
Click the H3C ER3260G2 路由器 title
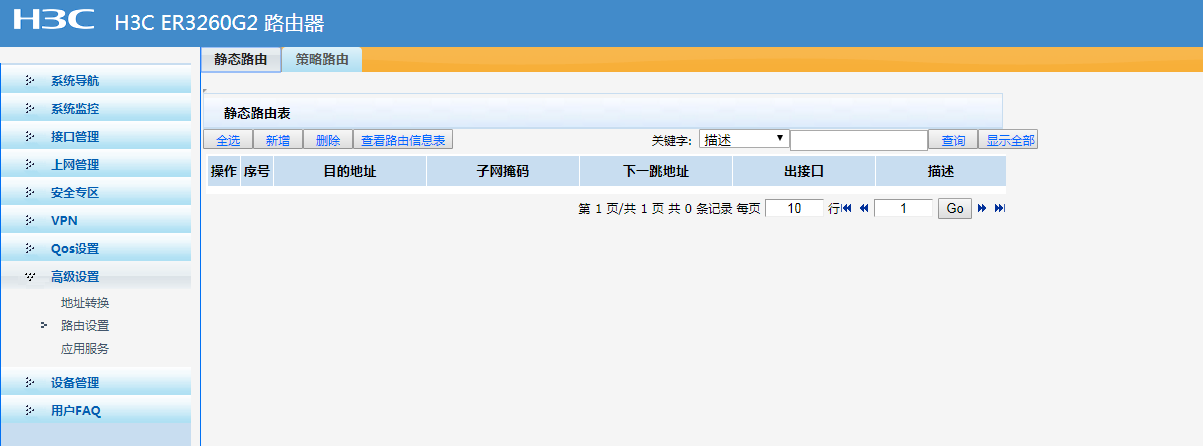pyautogui.click(x=219, y=23)
